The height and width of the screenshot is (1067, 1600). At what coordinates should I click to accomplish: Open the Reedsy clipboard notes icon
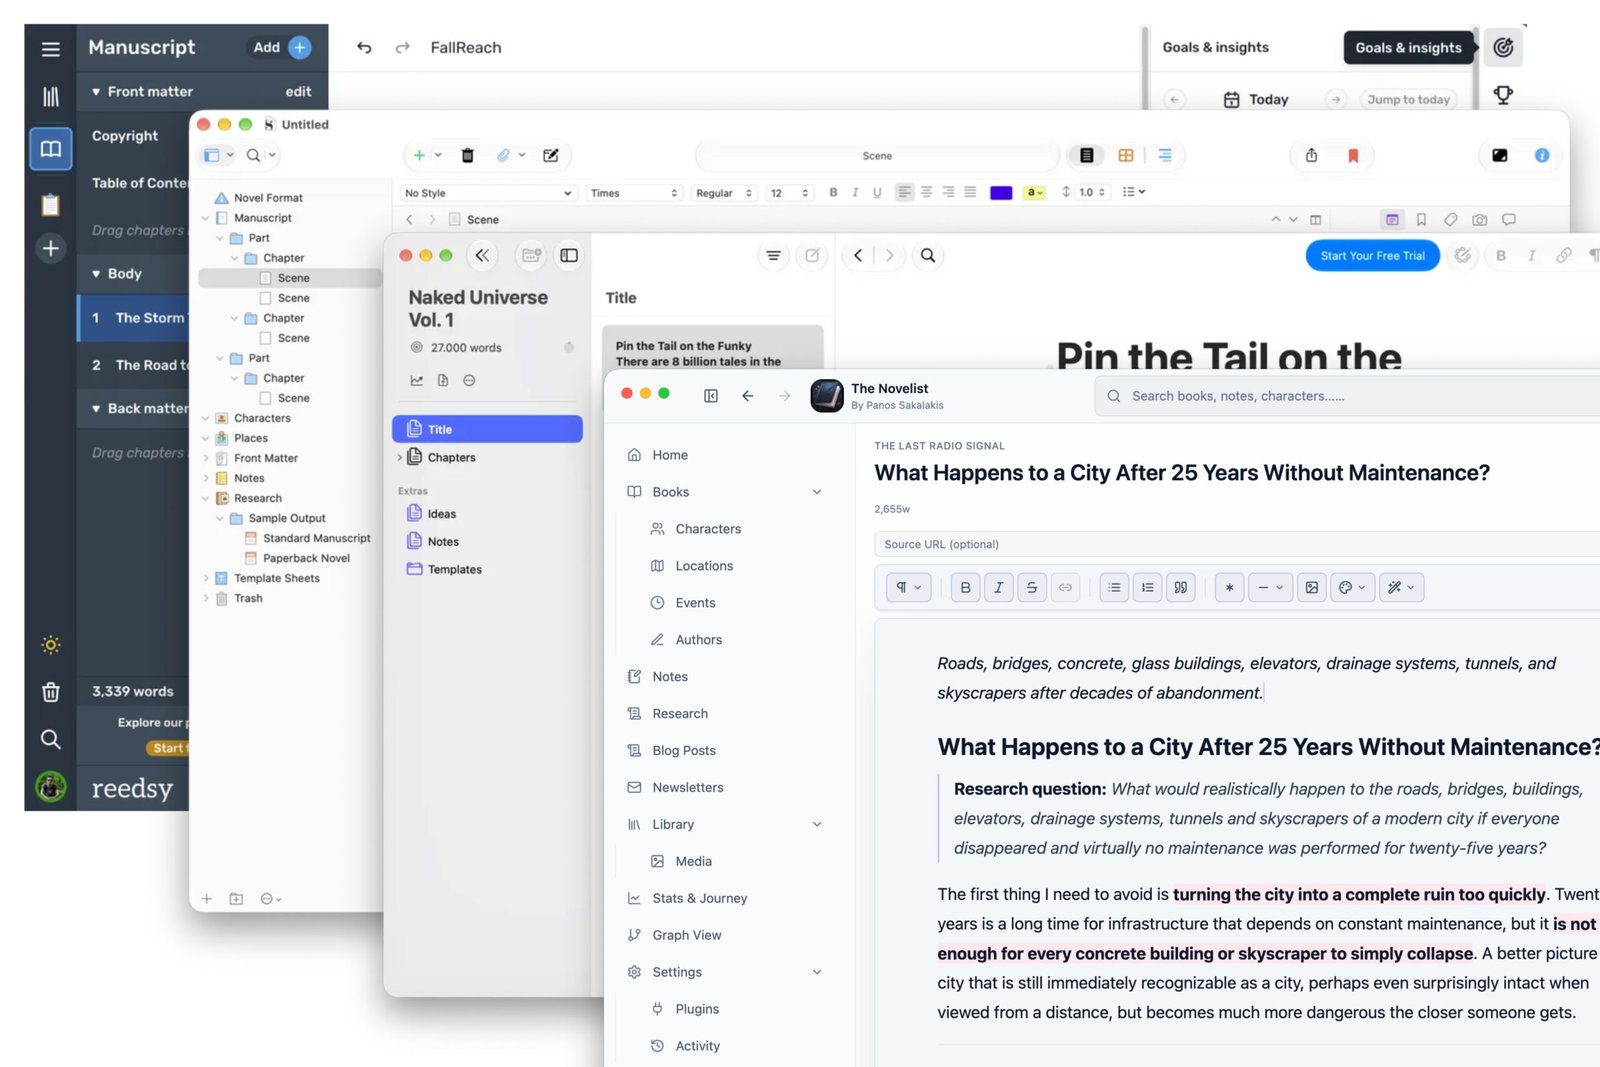[x=50, y=204]
